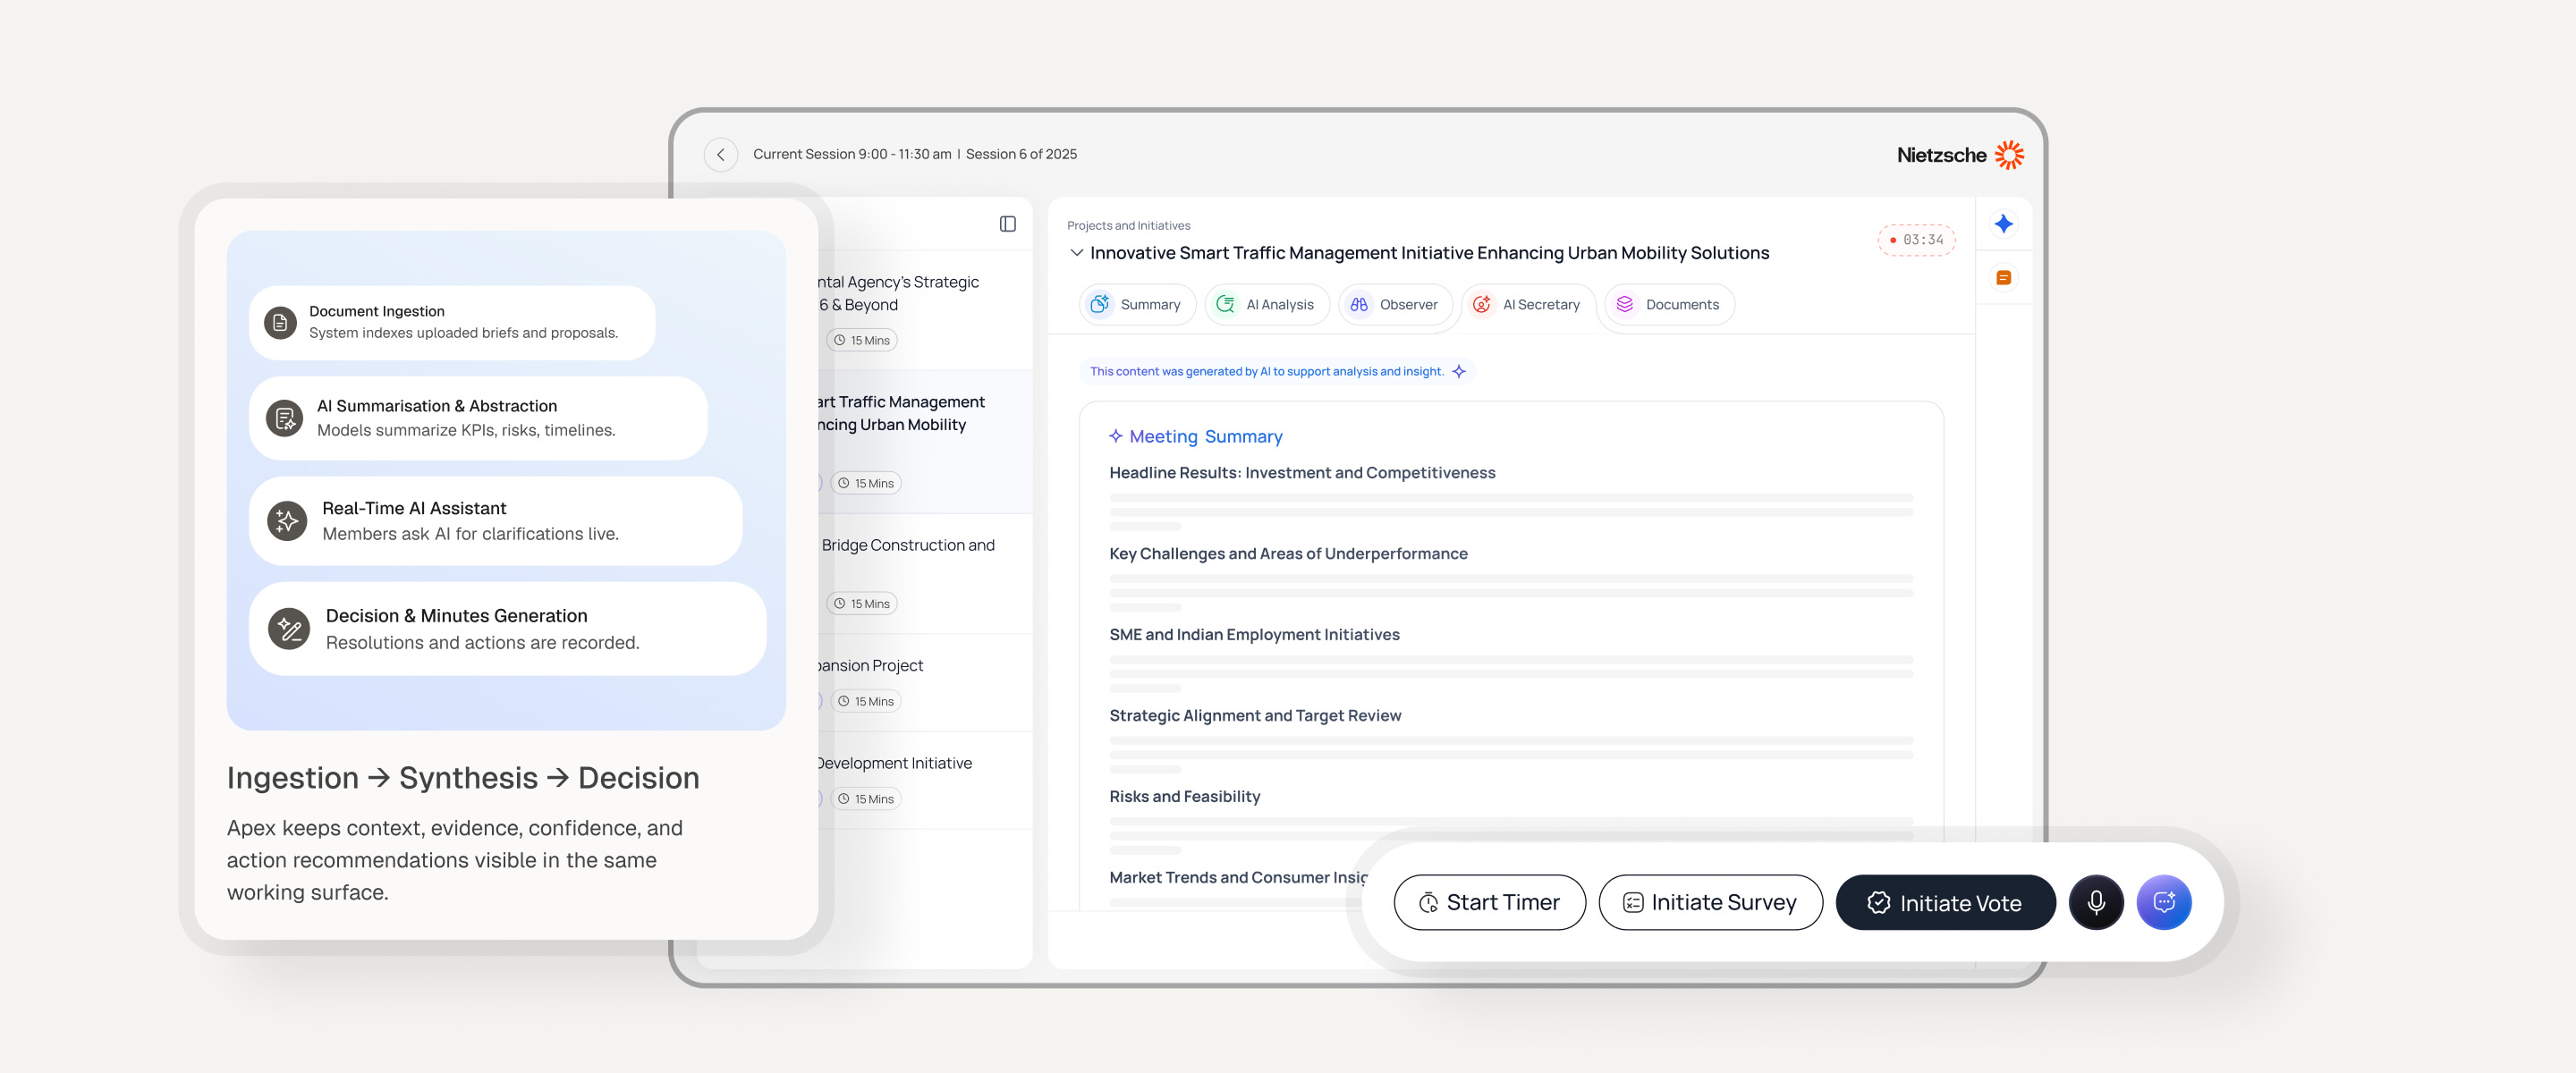
Task: Click the Decision & Minutes Generation card
Action: pyautogui.click(x=508, y=629)
